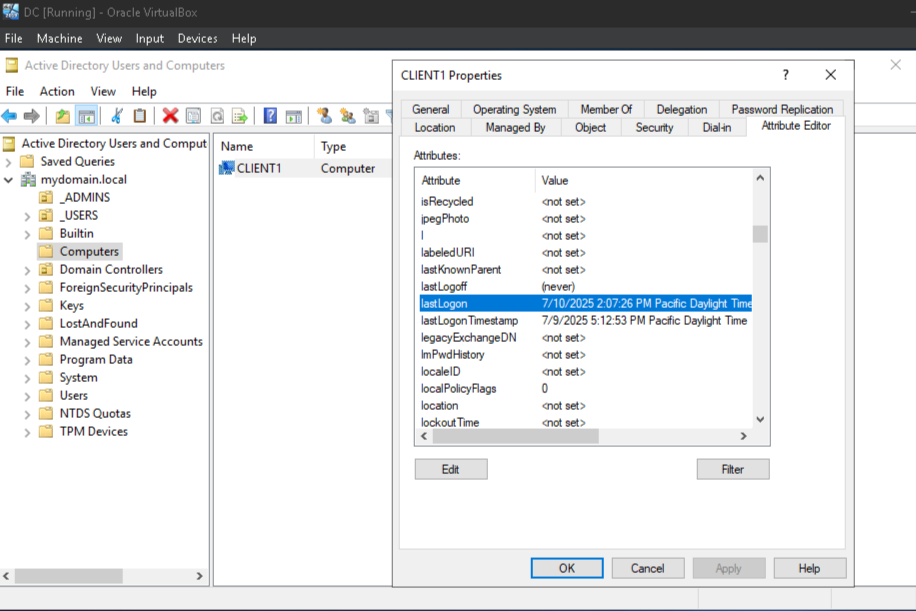The height and width of the screenshot is (611, 916).
Task: Expand the Keys container
Action: coord(27,306)
